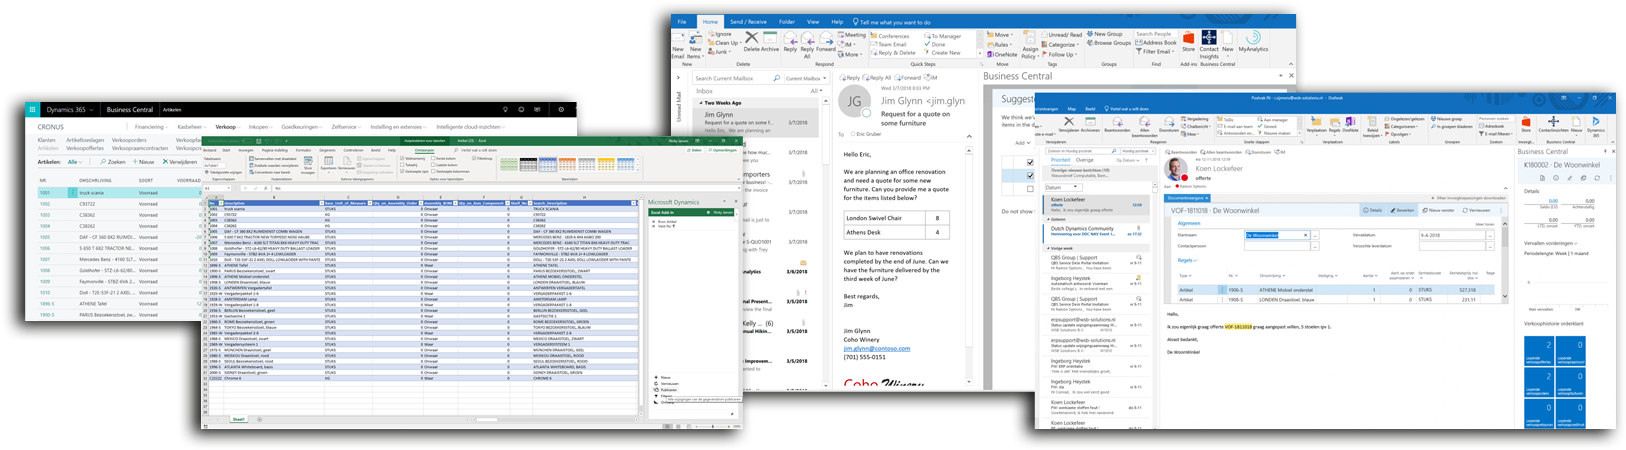This screenshot has height=450, width=1626.
Task: Toggle Gestreepte rijen checkbox in Excel
Action: click(402, 171)
